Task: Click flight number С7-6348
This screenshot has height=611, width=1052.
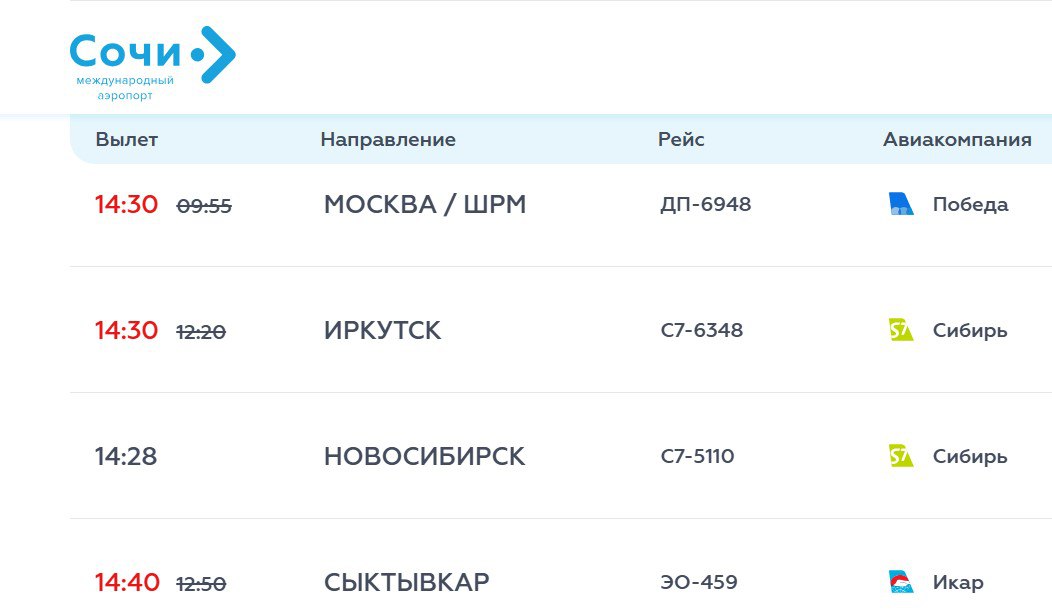Action: [702, 331]
